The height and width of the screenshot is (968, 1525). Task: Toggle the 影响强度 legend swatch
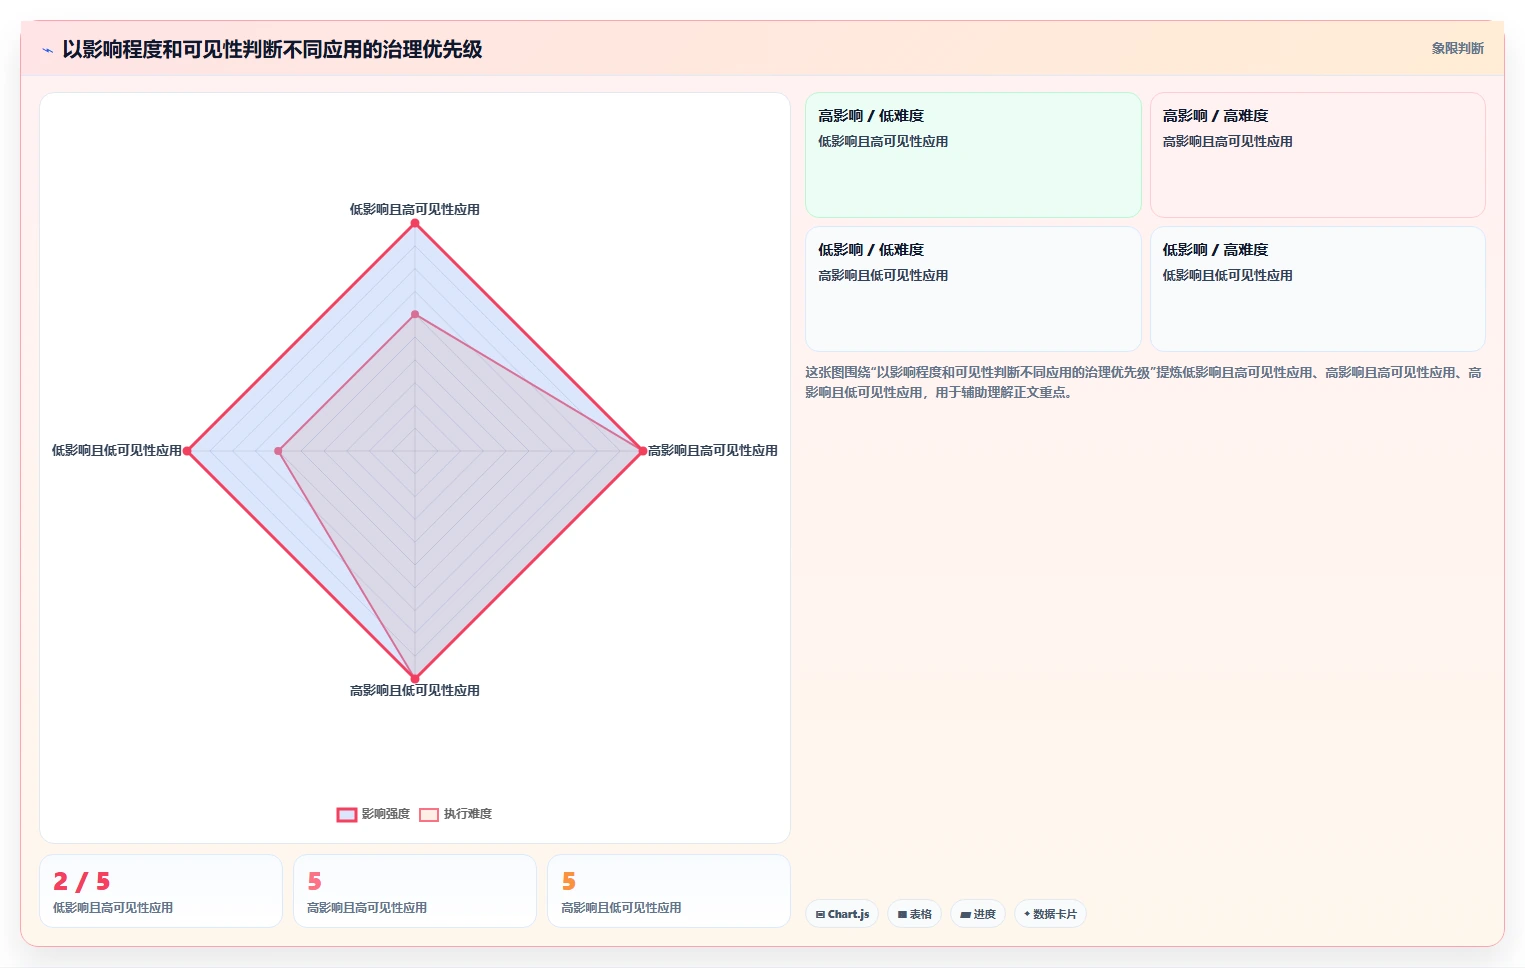tap(347, 814)
